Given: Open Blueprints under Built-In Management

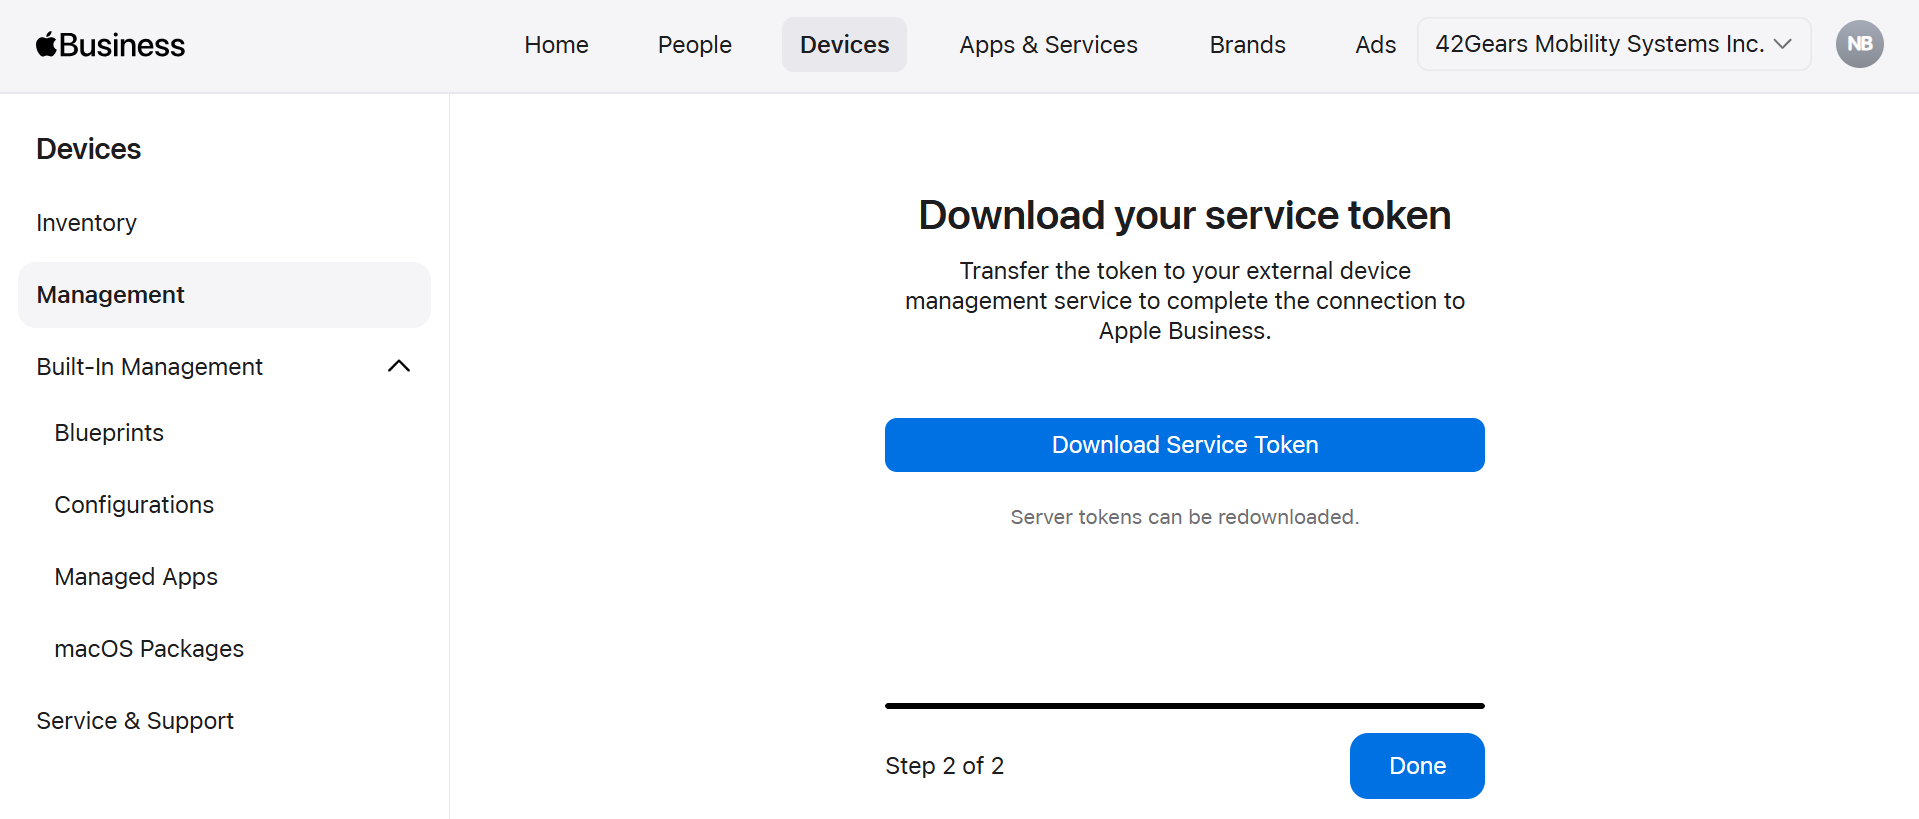Looking at the screenshot, I should (109, 433).
